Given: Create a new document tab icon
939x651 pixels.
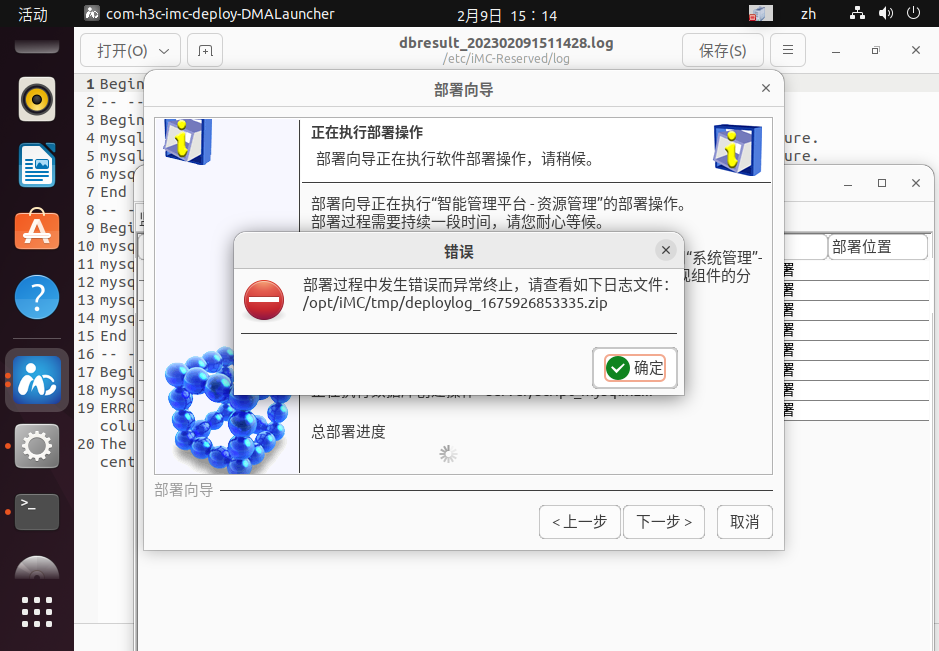Looking at the screenshot, I should pyautogui.click(x=205, y=51).
